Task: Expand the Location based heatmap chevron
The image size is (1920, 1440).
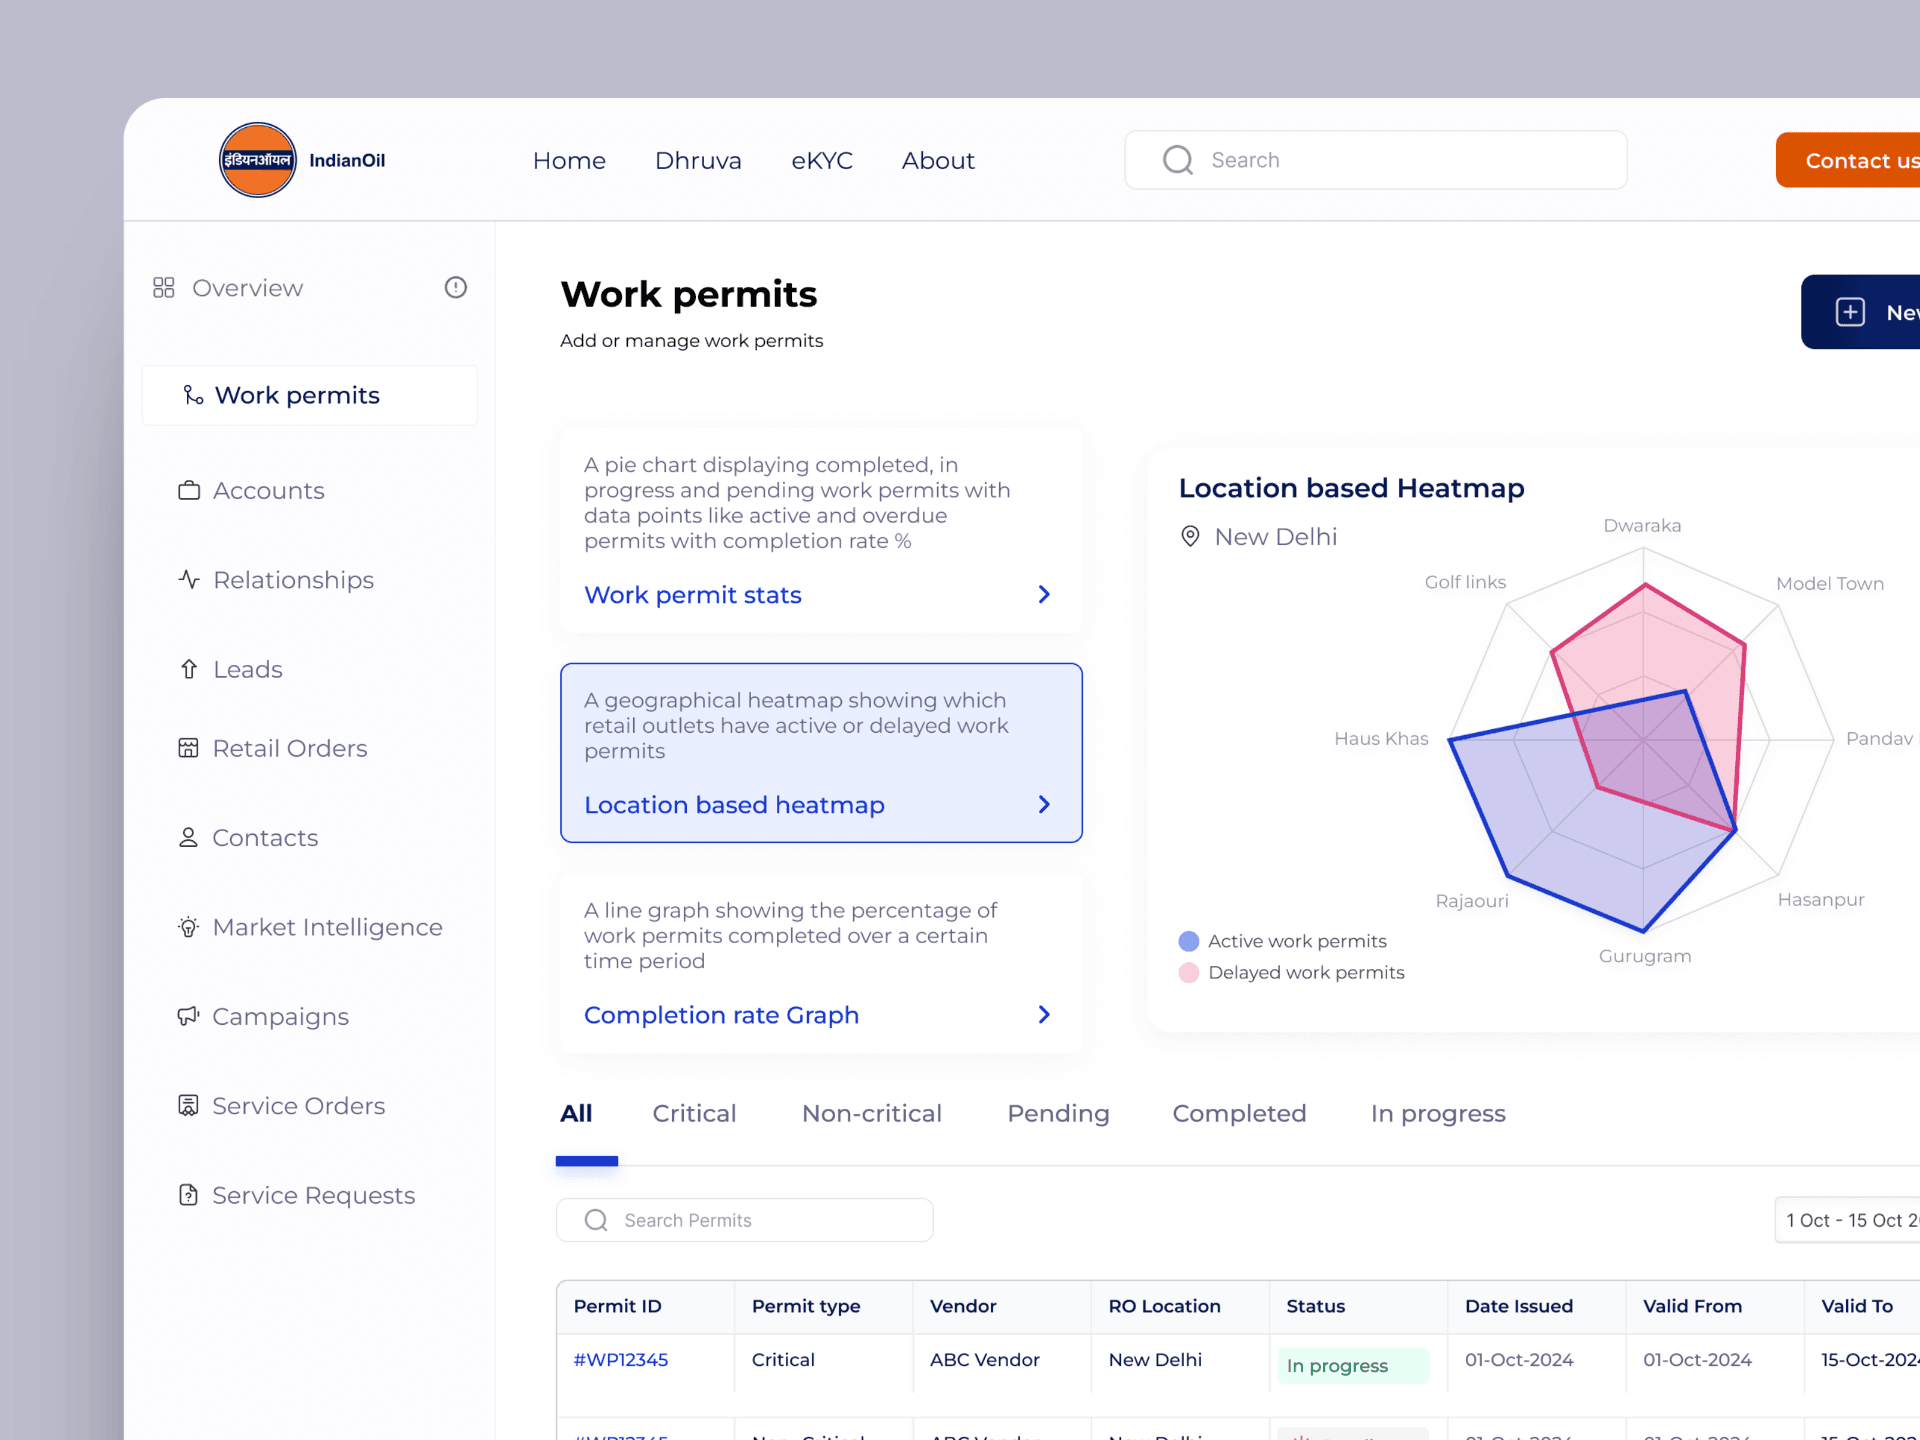Action: click(x=1044, y=805)
